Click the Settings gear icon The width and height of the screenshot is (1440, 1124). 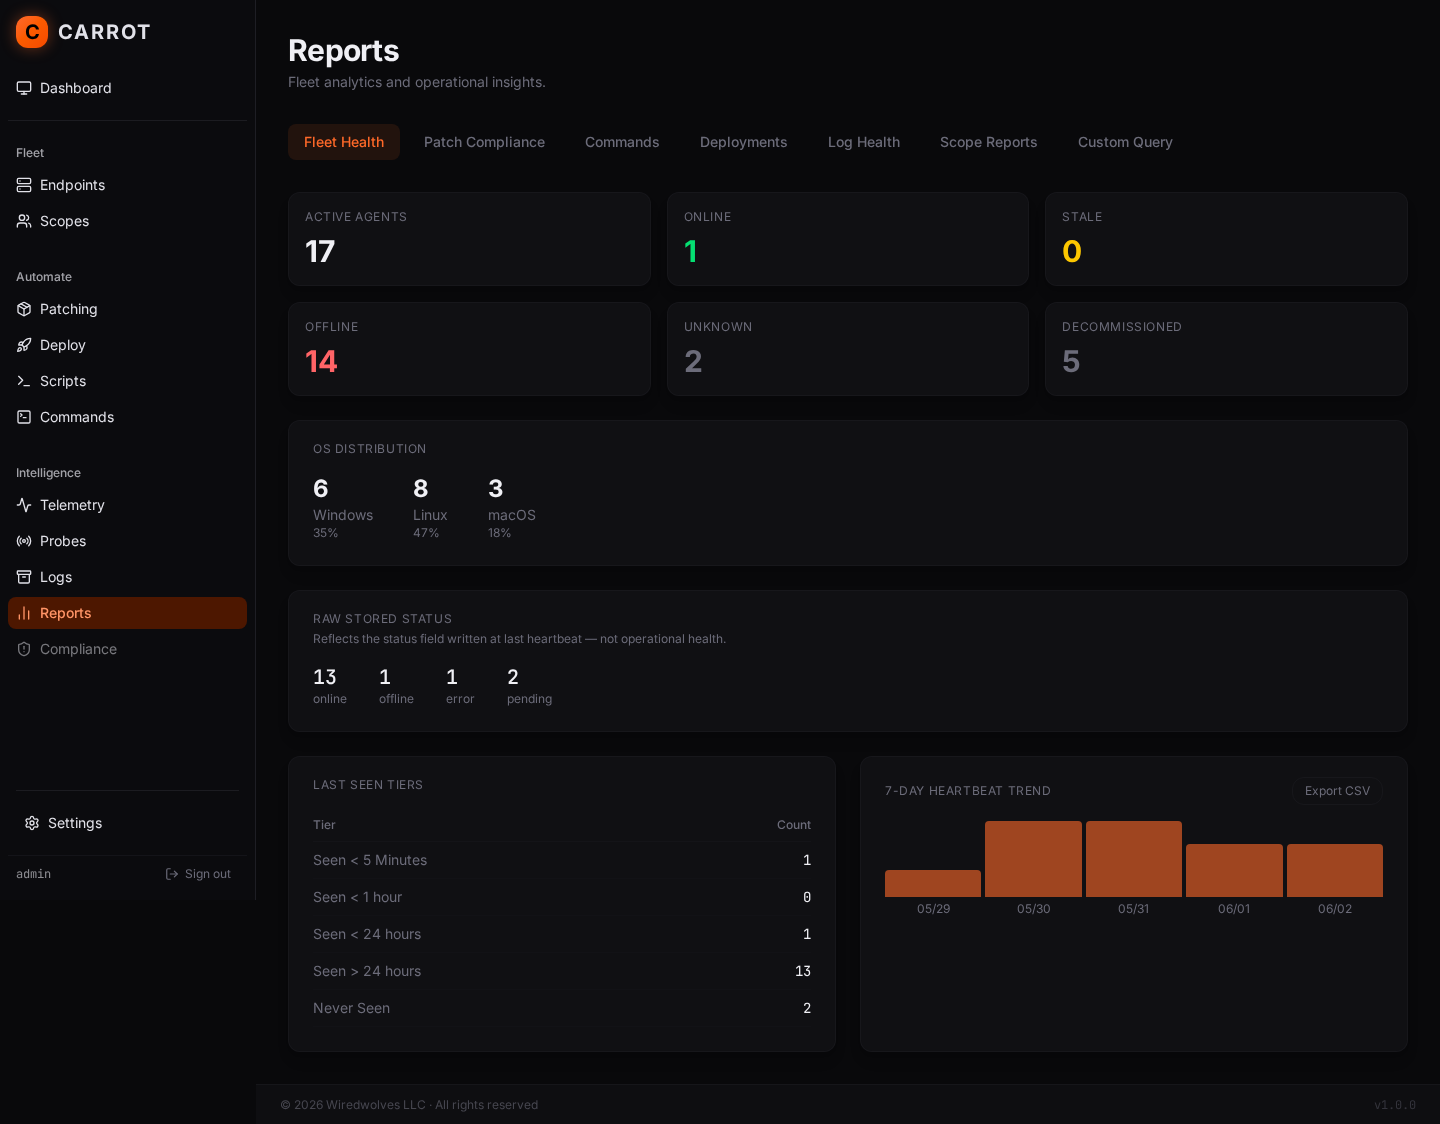pos(32,823)
